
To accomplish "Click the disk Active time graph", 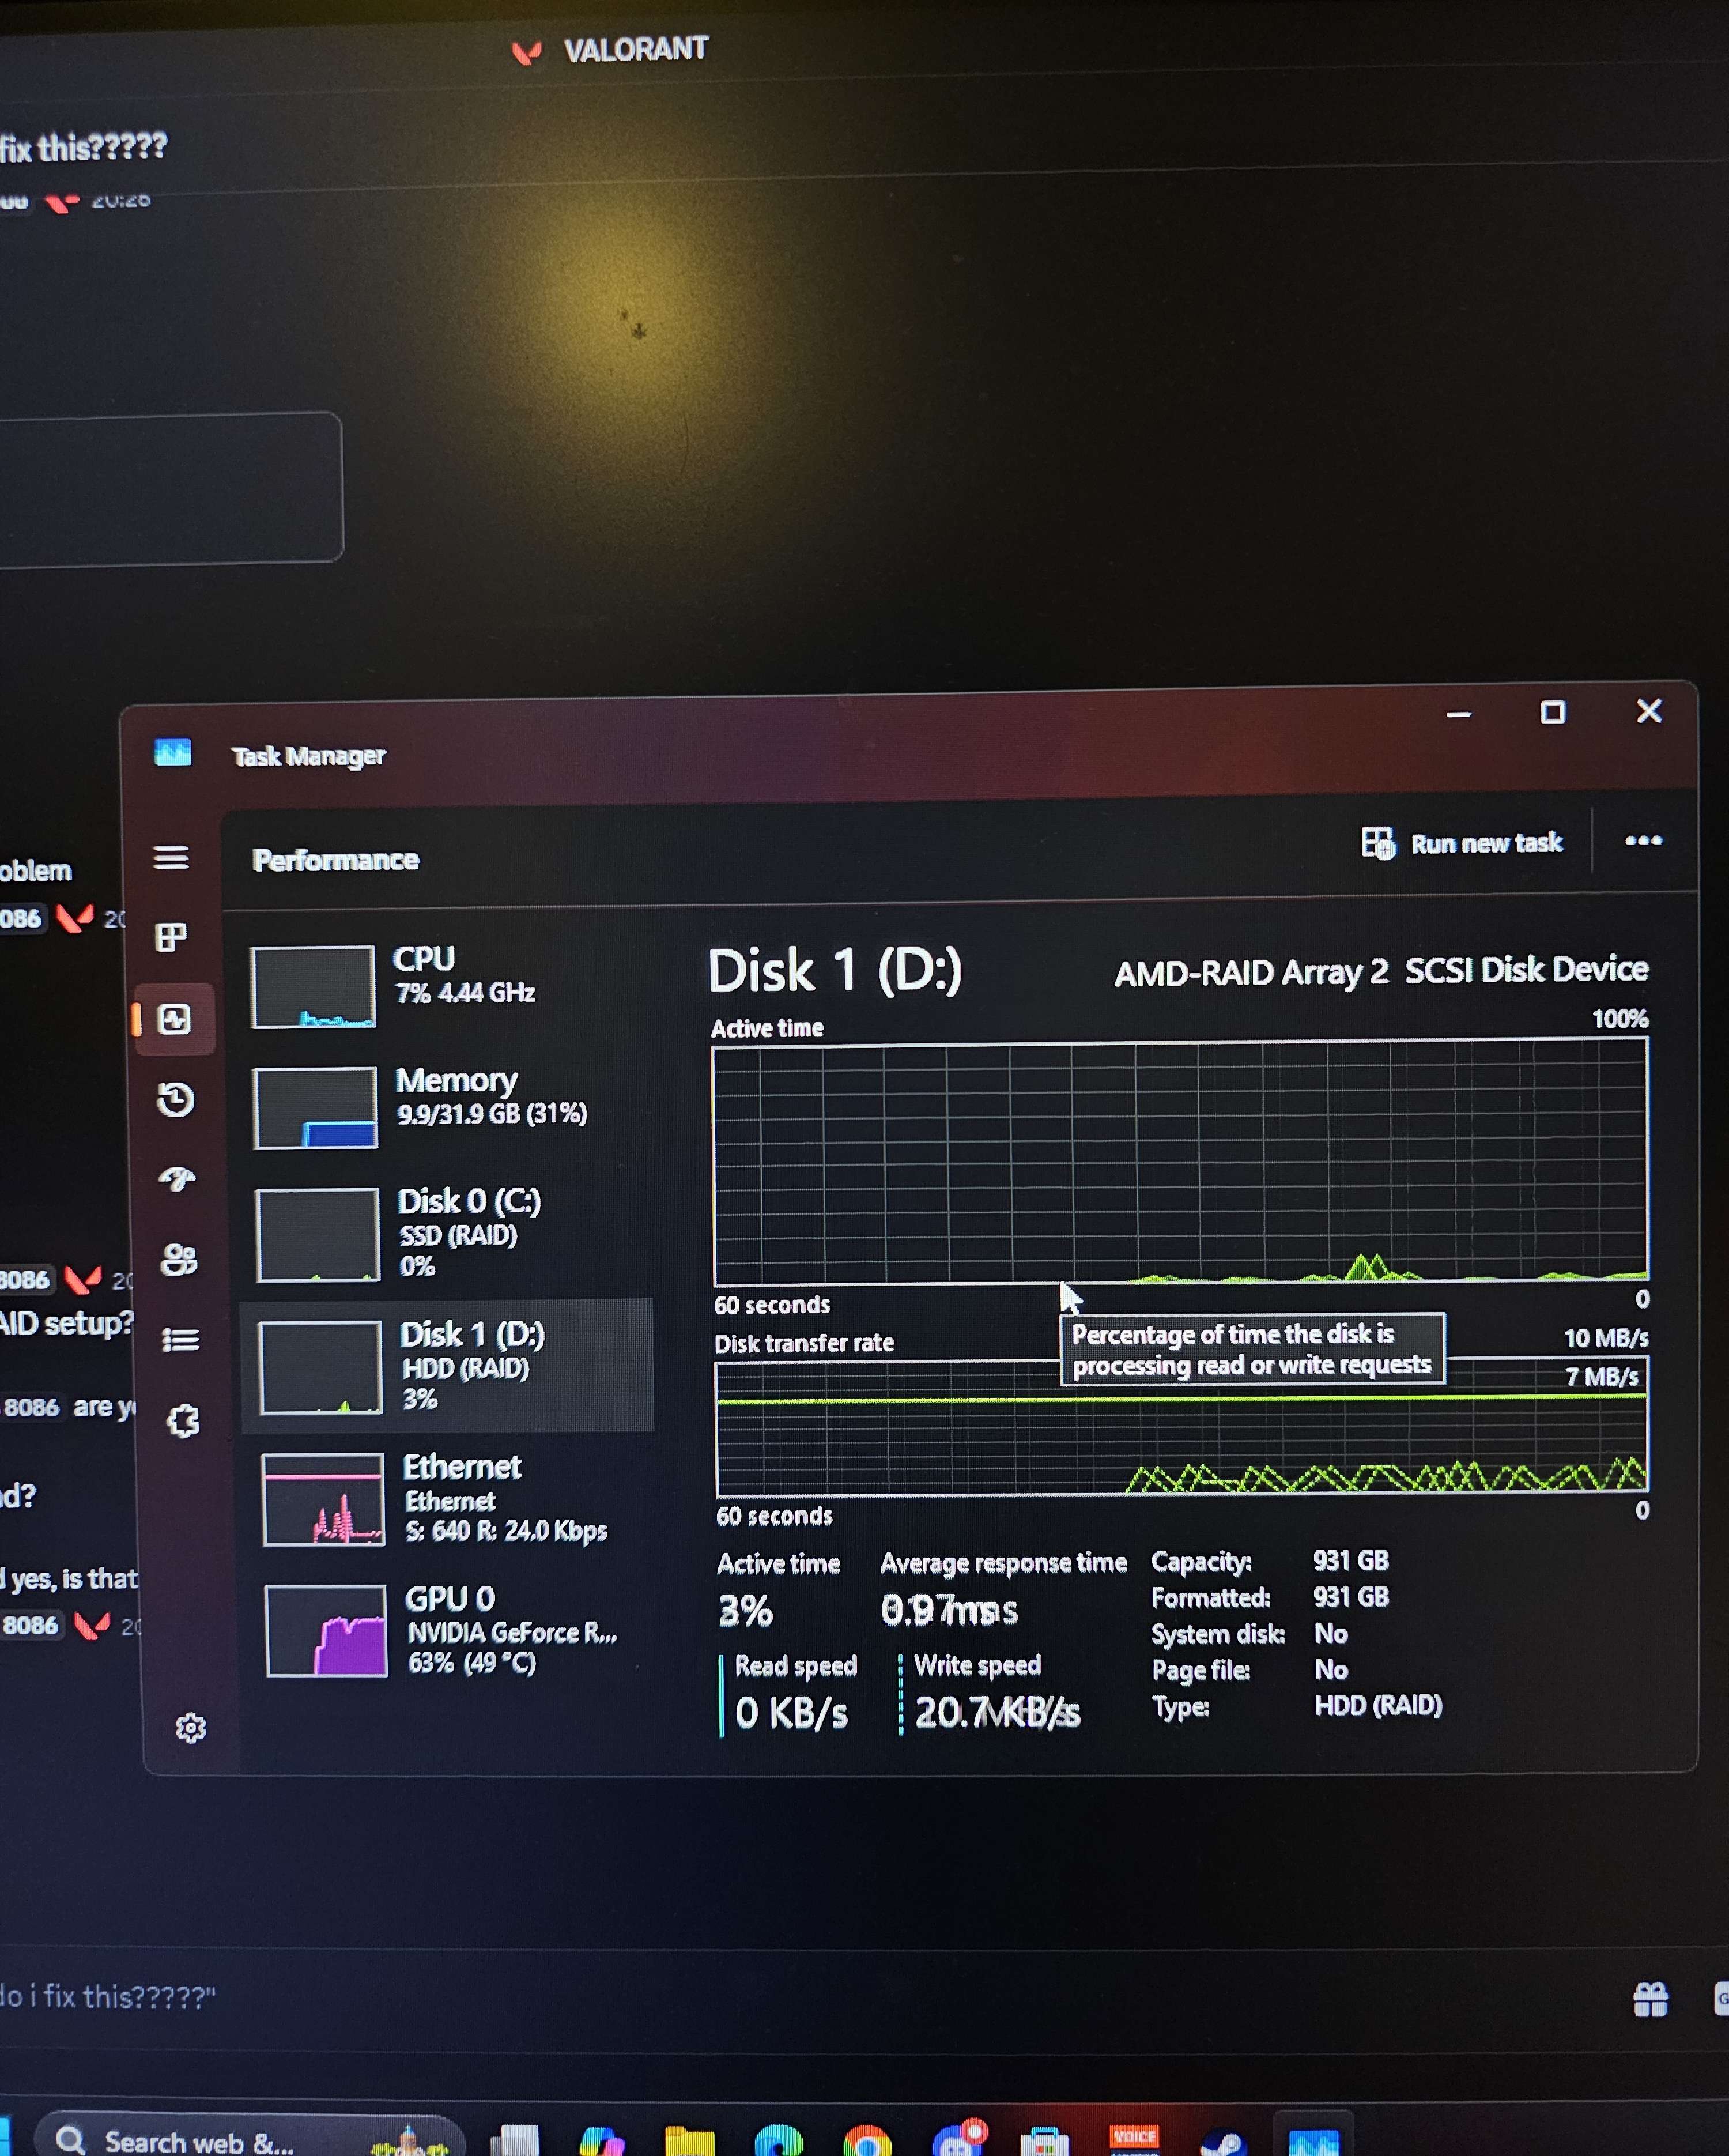I will [x=1180, y=1162].
